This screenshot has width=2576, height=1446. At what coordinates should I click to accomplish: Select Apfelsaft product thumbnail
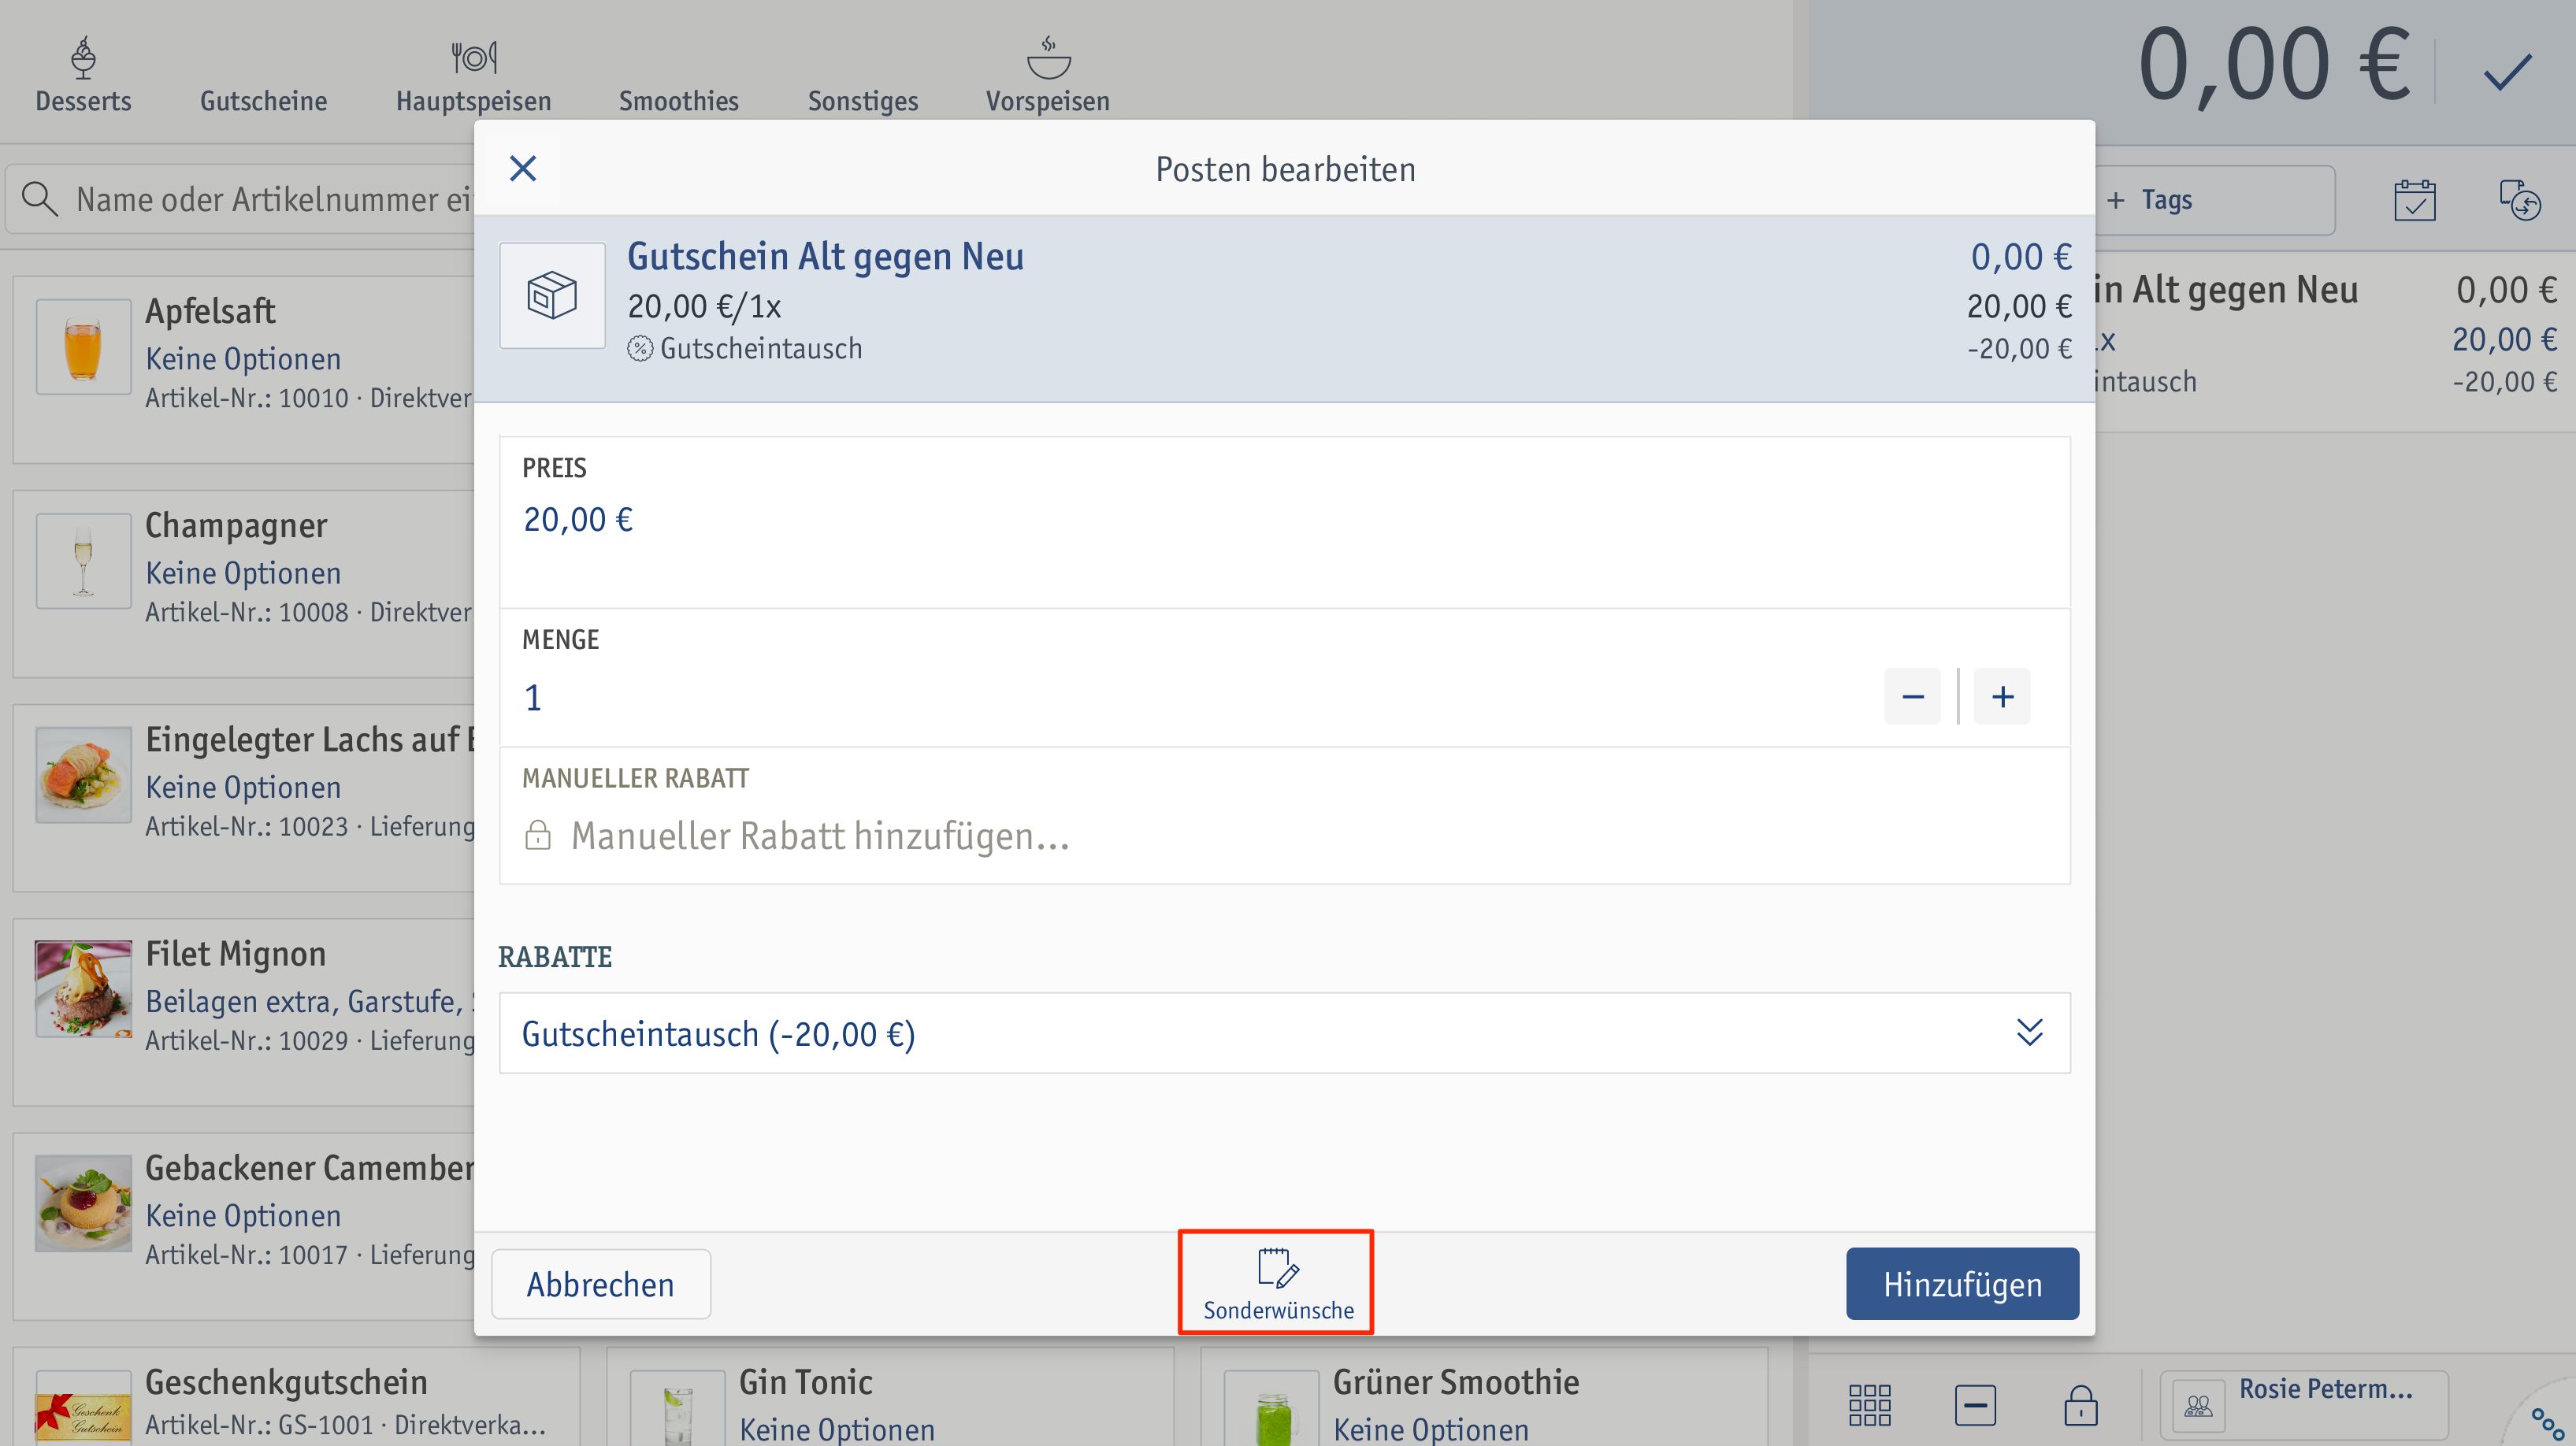(x=83, y=346)
